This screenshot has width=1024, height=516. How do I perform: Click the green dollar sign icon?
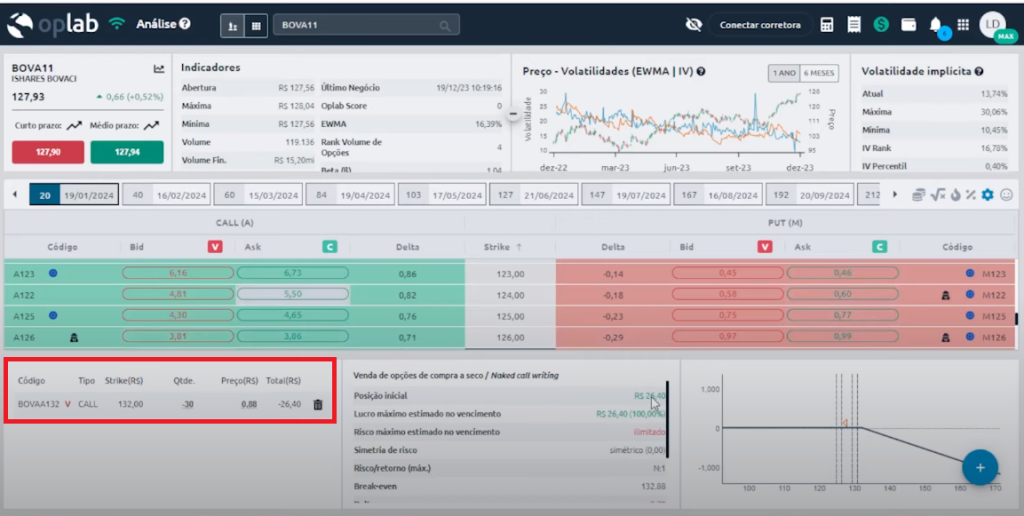point(881,24)
